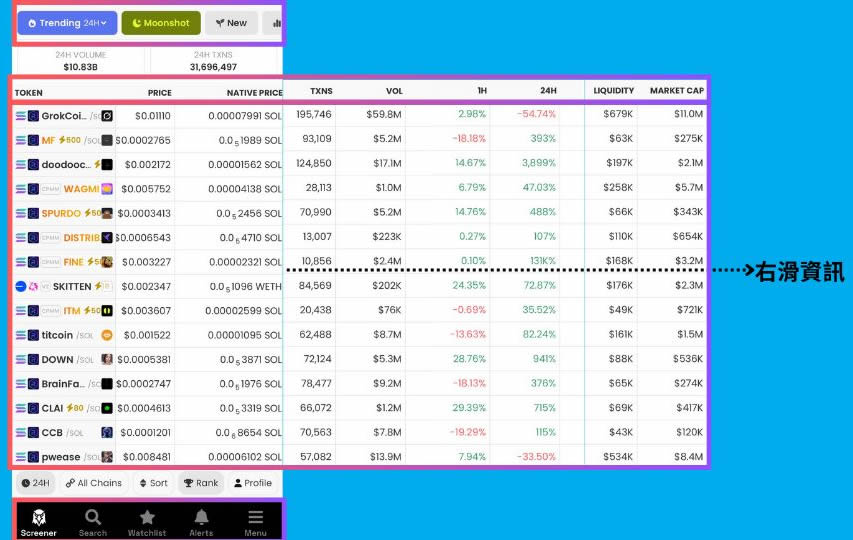Open the Sort options
Image resolution: width=853 pixels, height=540 pixels.
pos(153,483)
